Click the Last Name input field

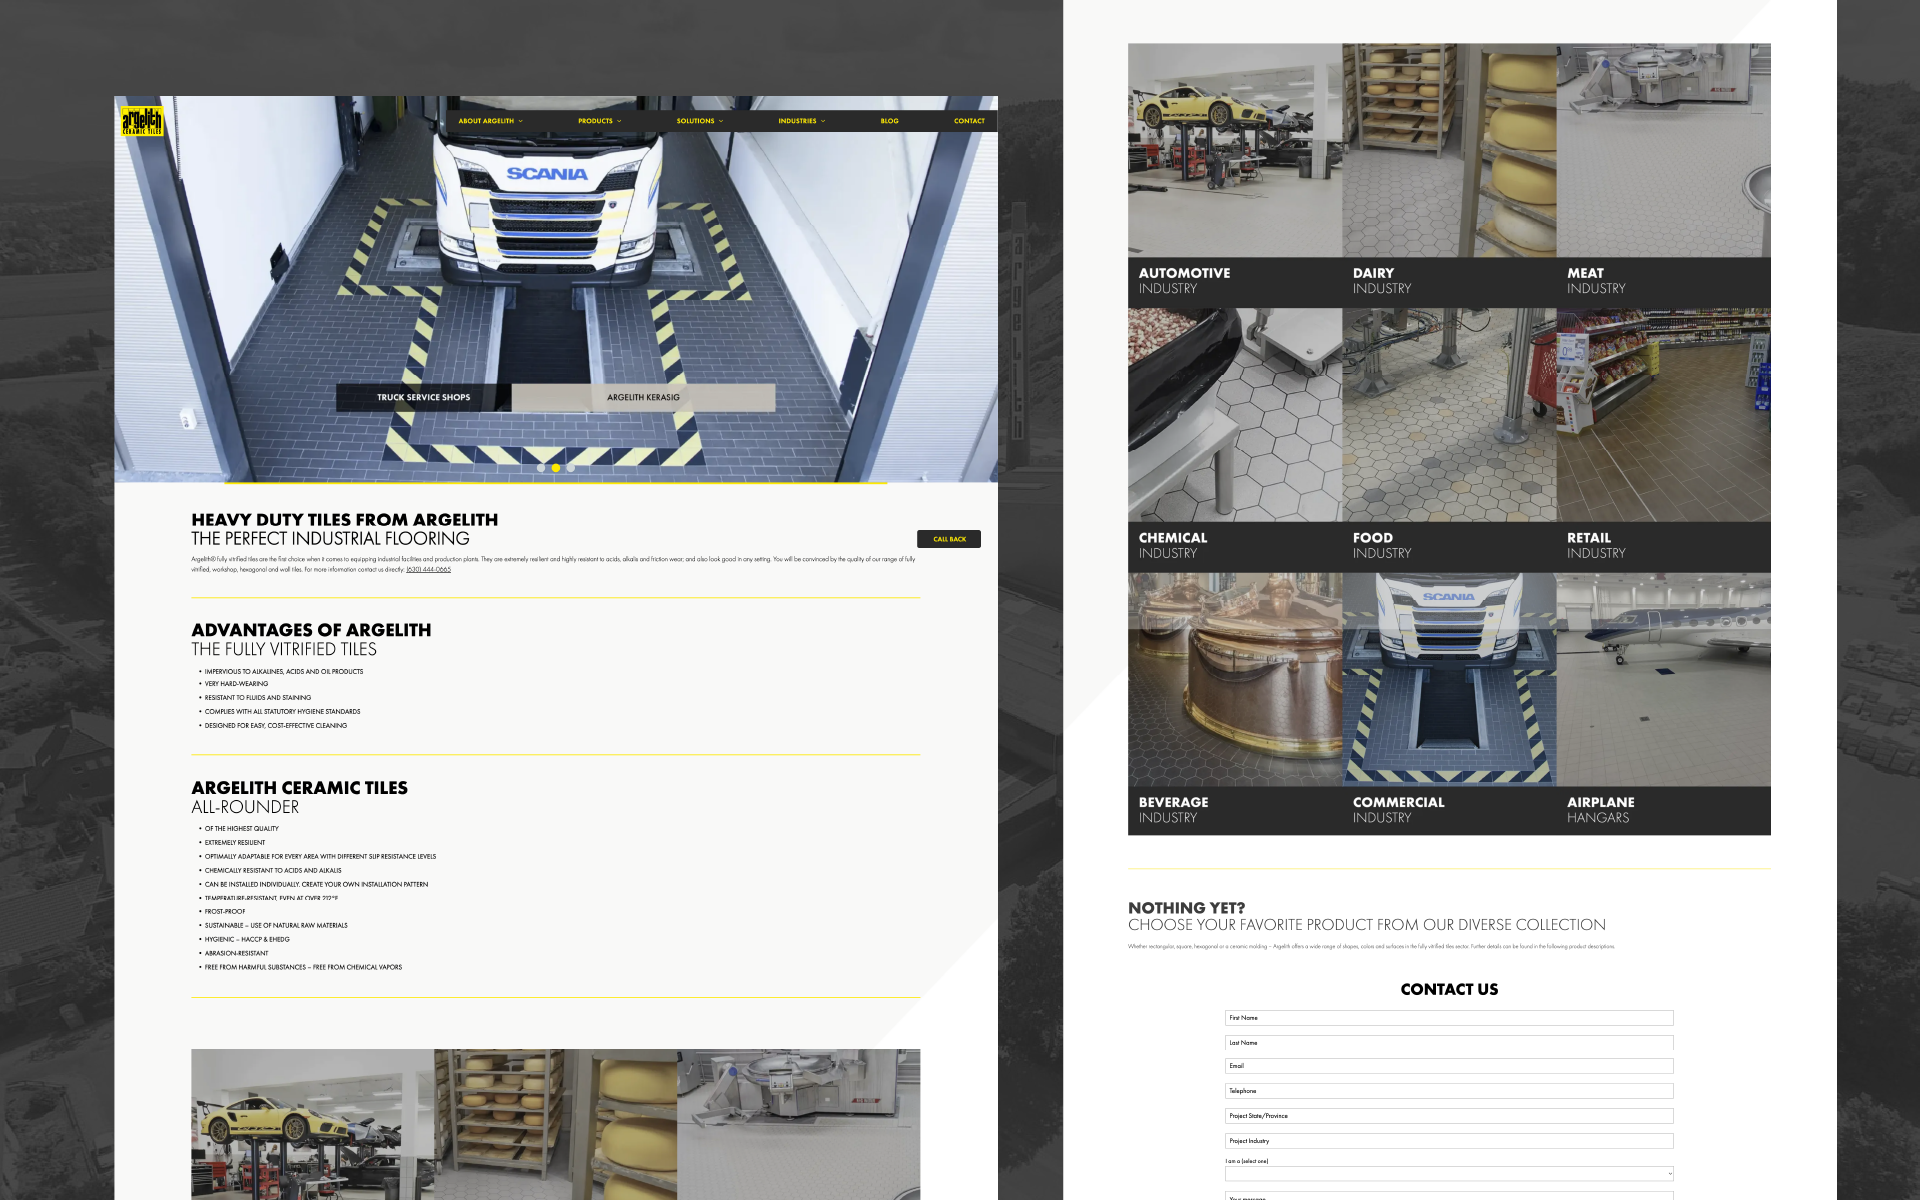(1449, 1043)
